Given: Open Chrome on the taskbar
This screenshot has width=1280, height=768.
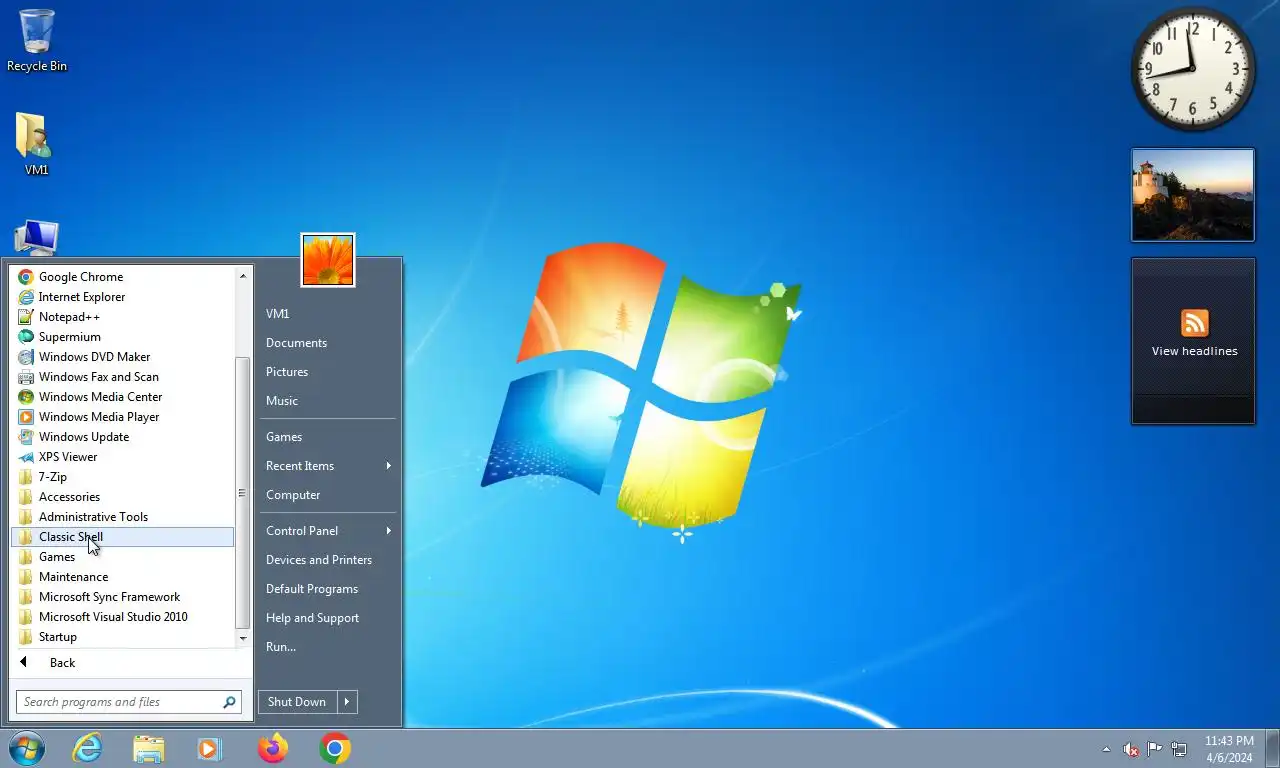Looking at the screenshot, I should (x=335, y=748).
